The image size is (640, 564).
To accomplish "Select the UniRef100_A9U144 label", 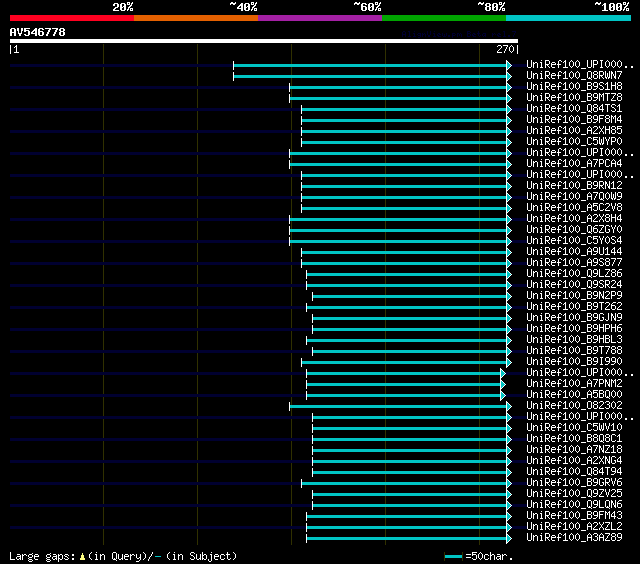I will click(574, 252).
